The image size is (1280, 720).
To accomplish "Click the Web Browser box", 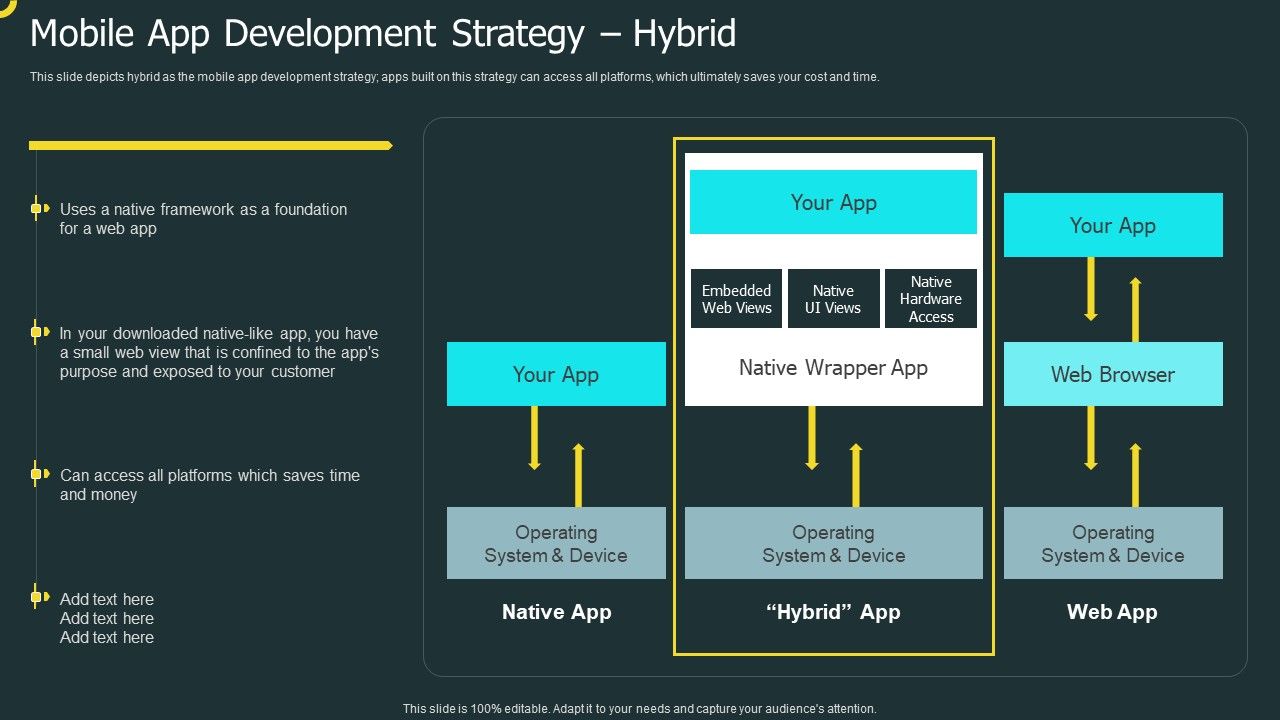I will pyautogui.click(x=1112, y=374).
